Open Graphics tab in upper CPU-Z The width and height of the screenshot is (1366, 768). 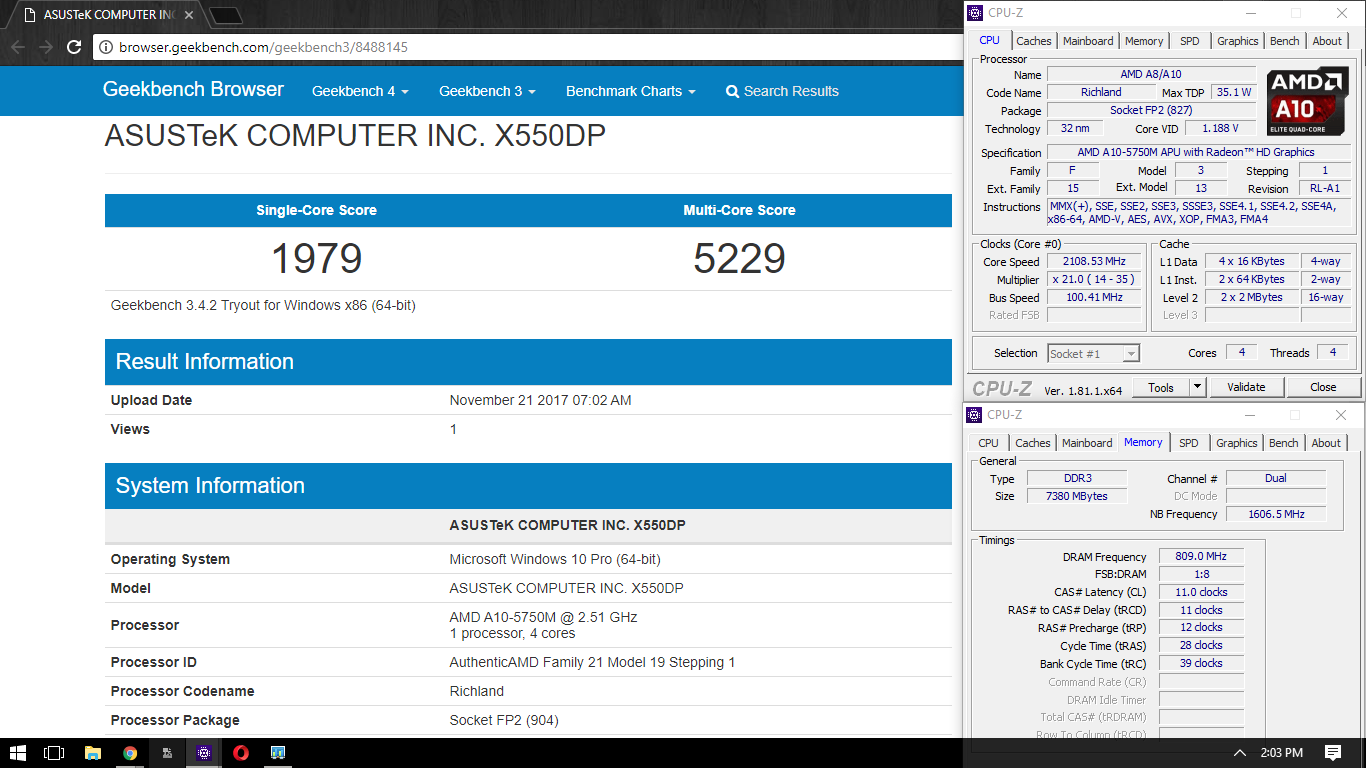[x=1237, y=41]
